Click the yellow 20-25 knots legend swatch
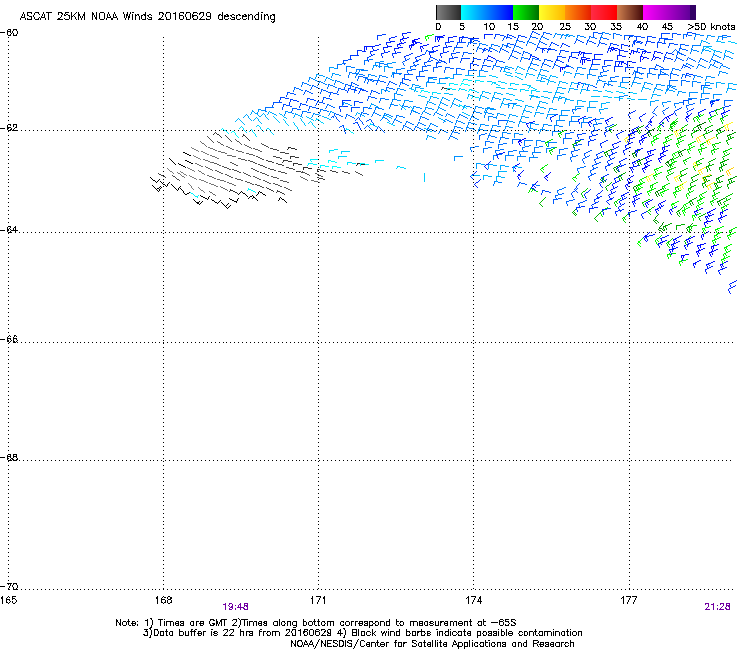Image resolution: width=740 pixels, height=650 pixels. 552,12
